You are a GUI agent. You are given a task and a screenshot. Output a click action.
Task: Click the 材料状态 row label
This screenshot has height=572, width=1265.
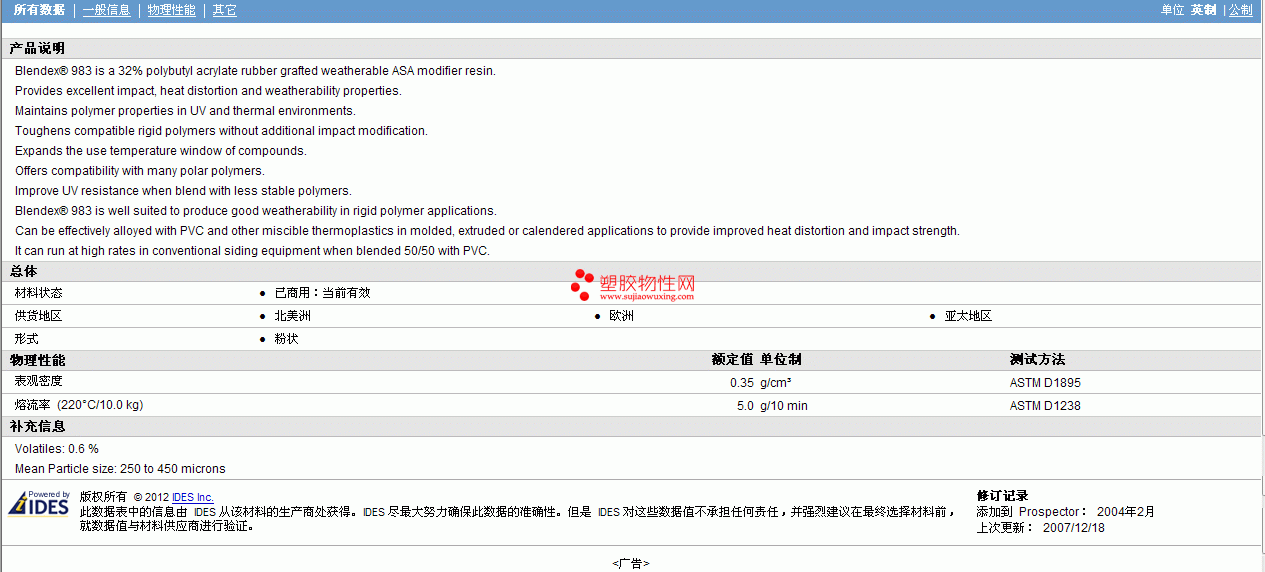(39, 293)
